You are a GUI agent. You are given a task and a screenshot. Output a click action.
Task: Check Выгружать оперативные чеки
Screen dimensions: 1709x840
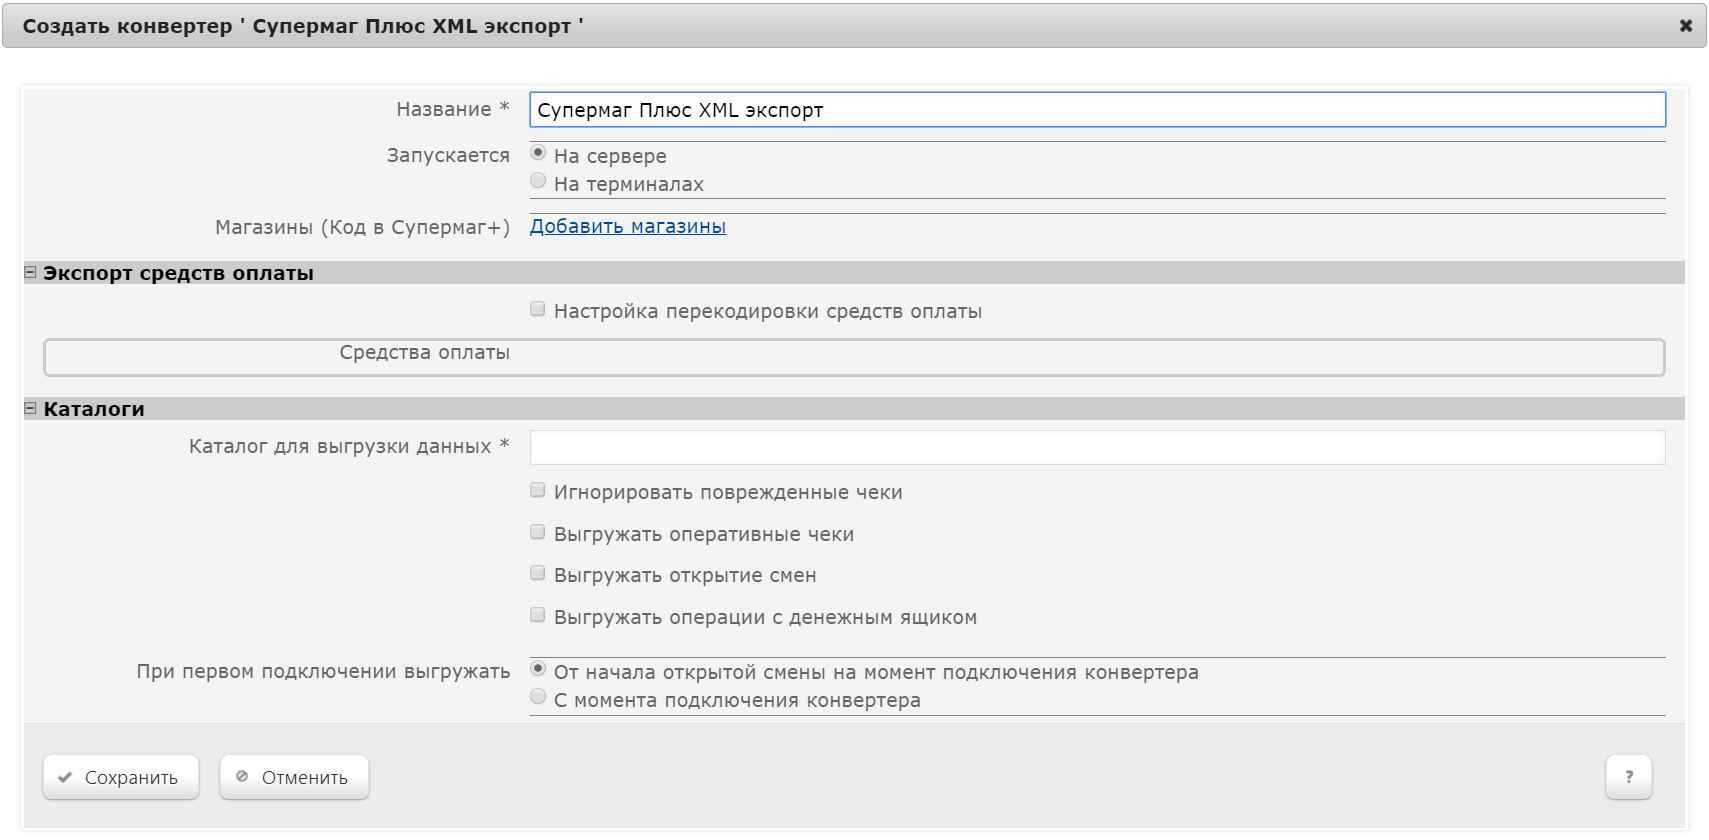click(538, 532)
